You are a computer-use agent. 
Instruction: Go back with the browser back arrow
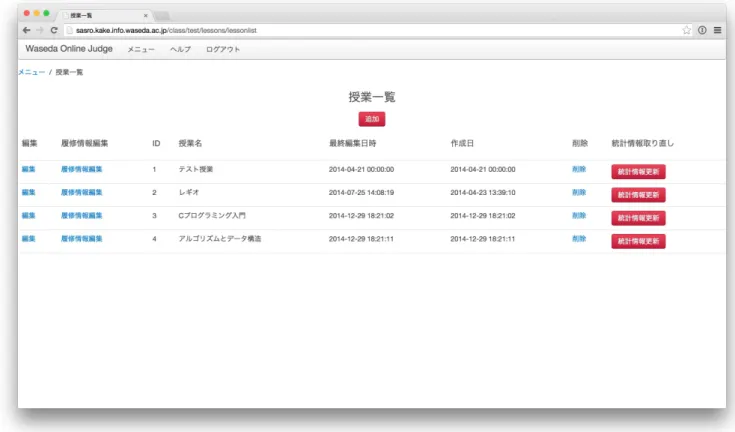pos(26,30)
